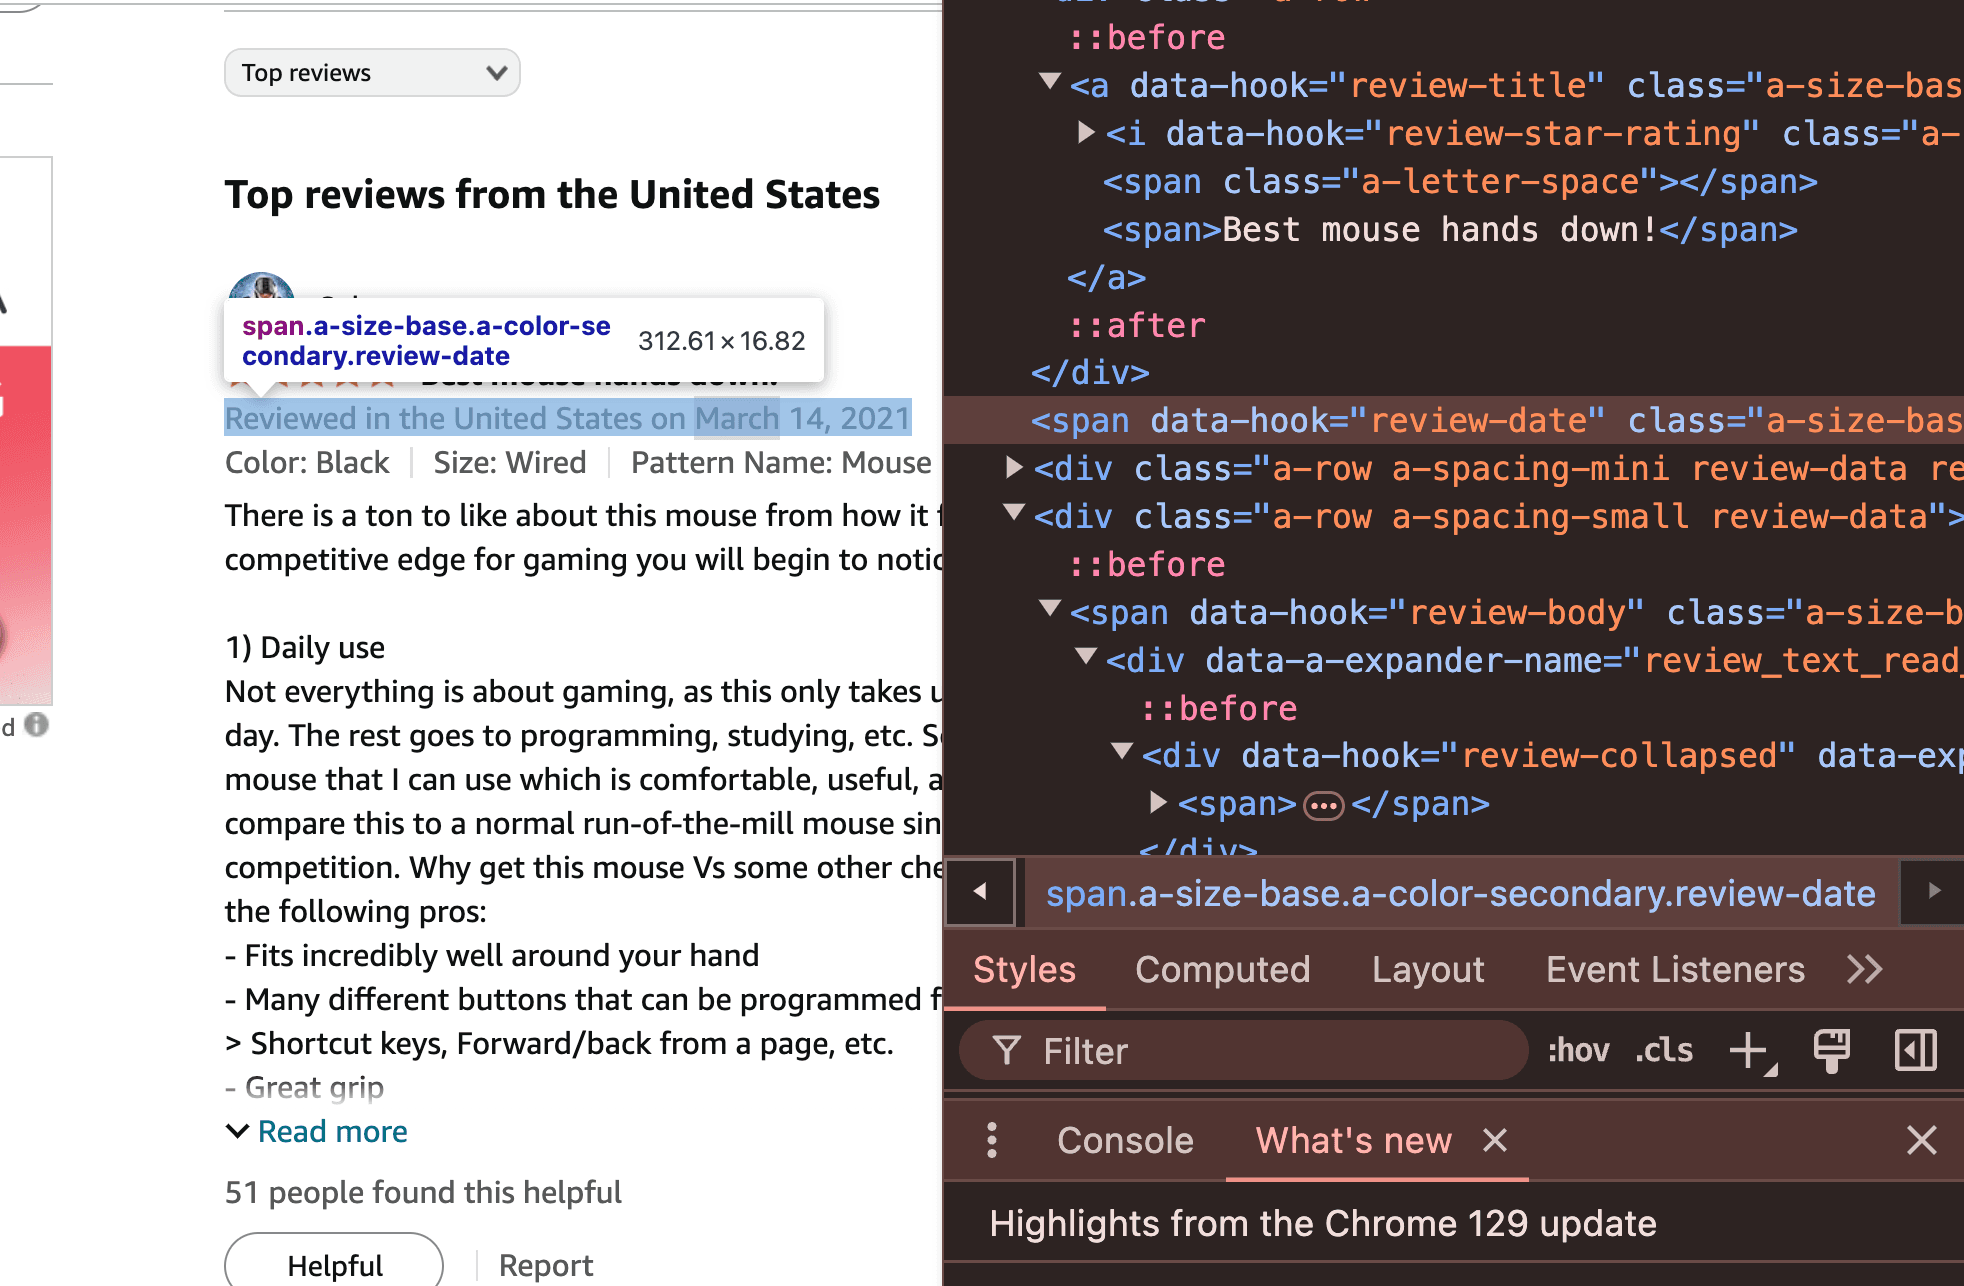
Task: Click the Helpful button
Action: point(334,1264)
